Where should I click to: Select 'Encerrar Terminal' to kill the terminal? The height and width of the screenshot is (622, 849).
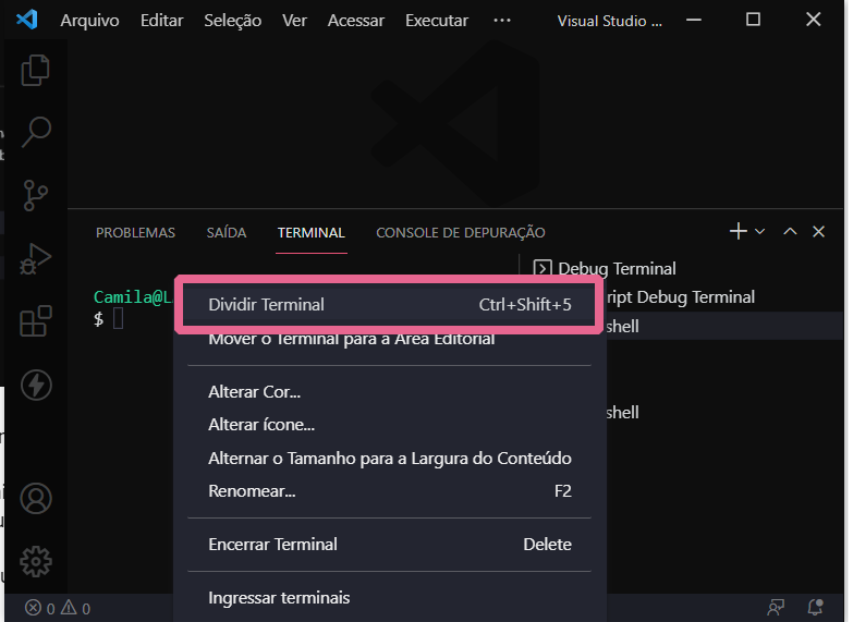click(x=274, y=543)
